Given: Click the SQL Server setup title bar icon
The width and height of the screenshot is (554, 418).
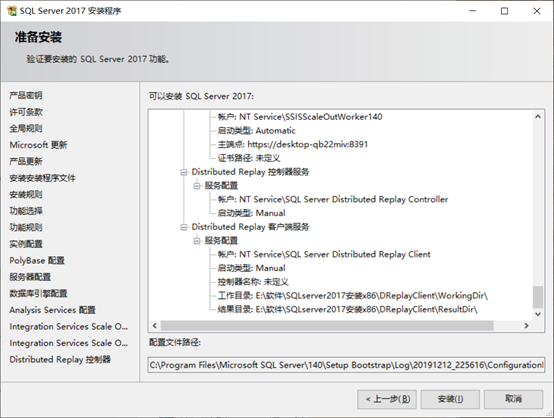Looking at the screenshot, I should (12, 11).
